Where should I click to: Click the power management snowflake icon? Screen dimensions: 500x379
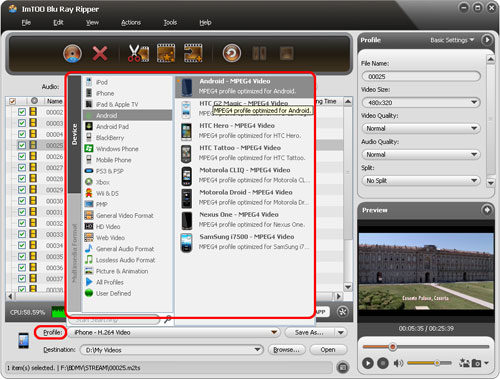click(x=343, y=312)
